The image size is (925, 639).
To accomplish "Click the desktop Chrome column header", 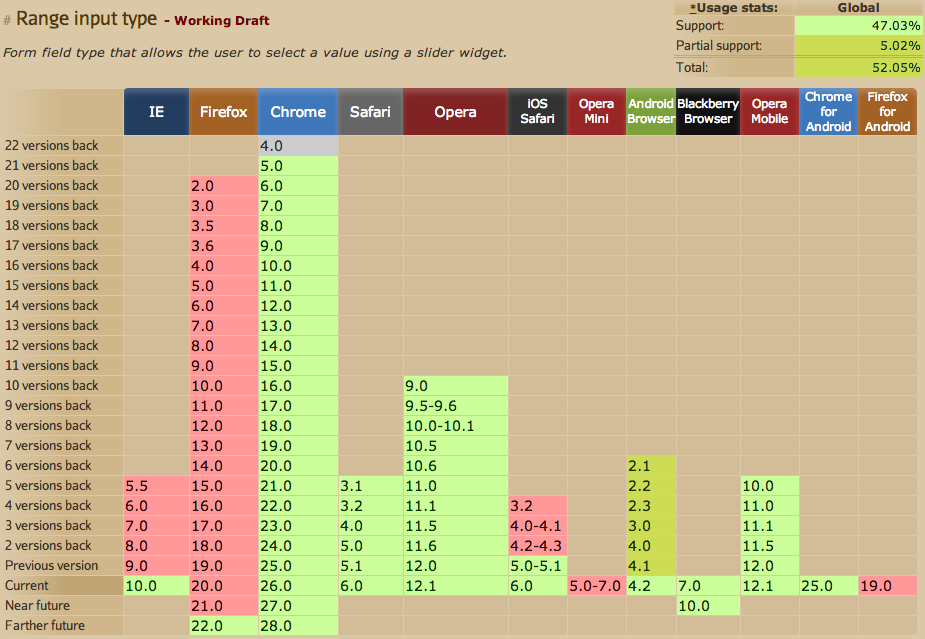I will tap(298, 112).
